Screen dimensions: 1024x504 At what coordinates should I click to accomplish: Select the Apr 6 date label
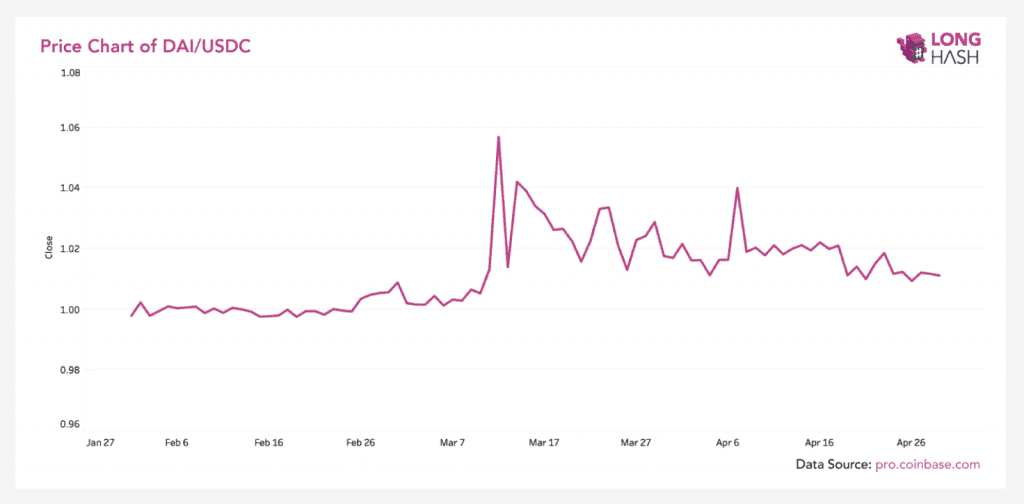[728, 441]
